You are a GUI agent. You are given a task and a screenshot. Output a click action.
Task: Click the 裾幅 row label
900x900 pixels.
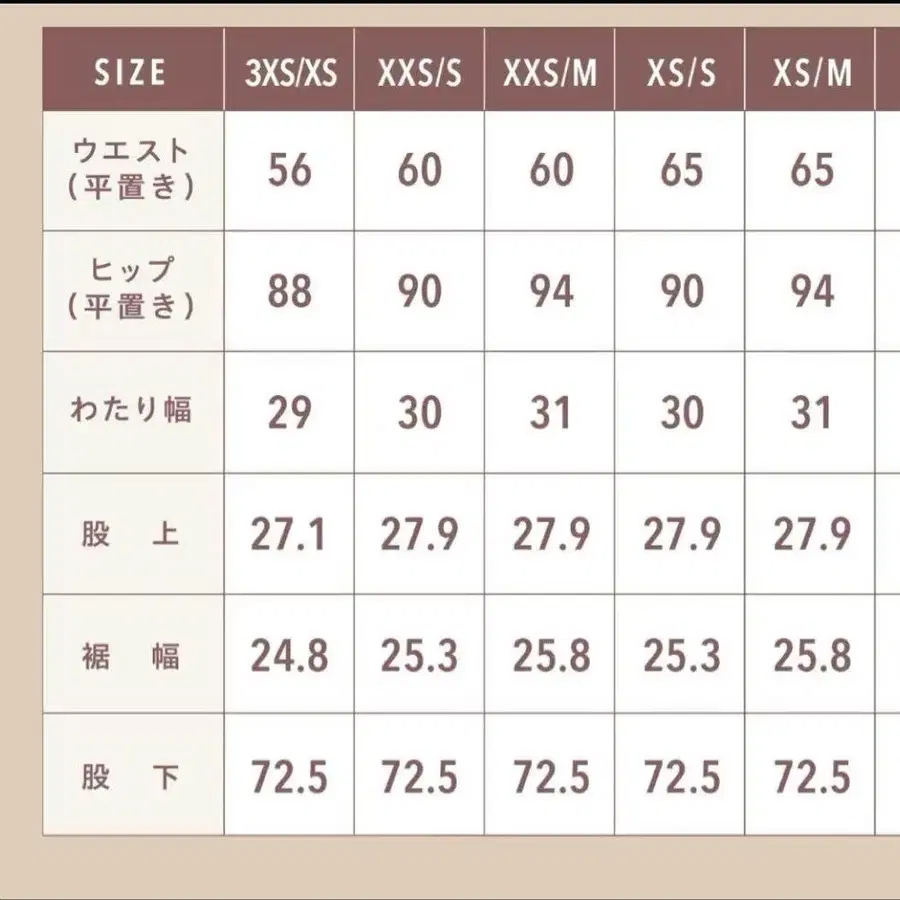(131, 656)
